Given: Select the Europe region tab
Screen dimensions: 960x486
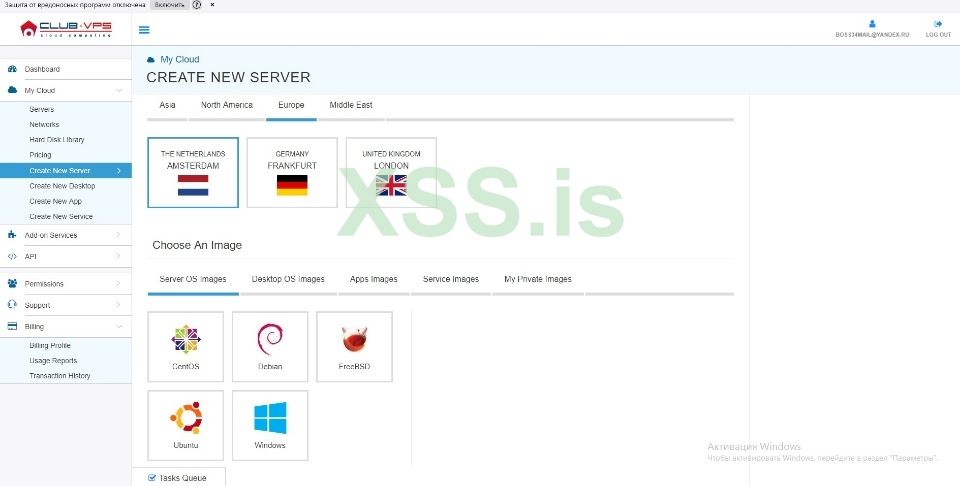Looking at the screenshot, I should pyautogui.click(x=291, y=105).
